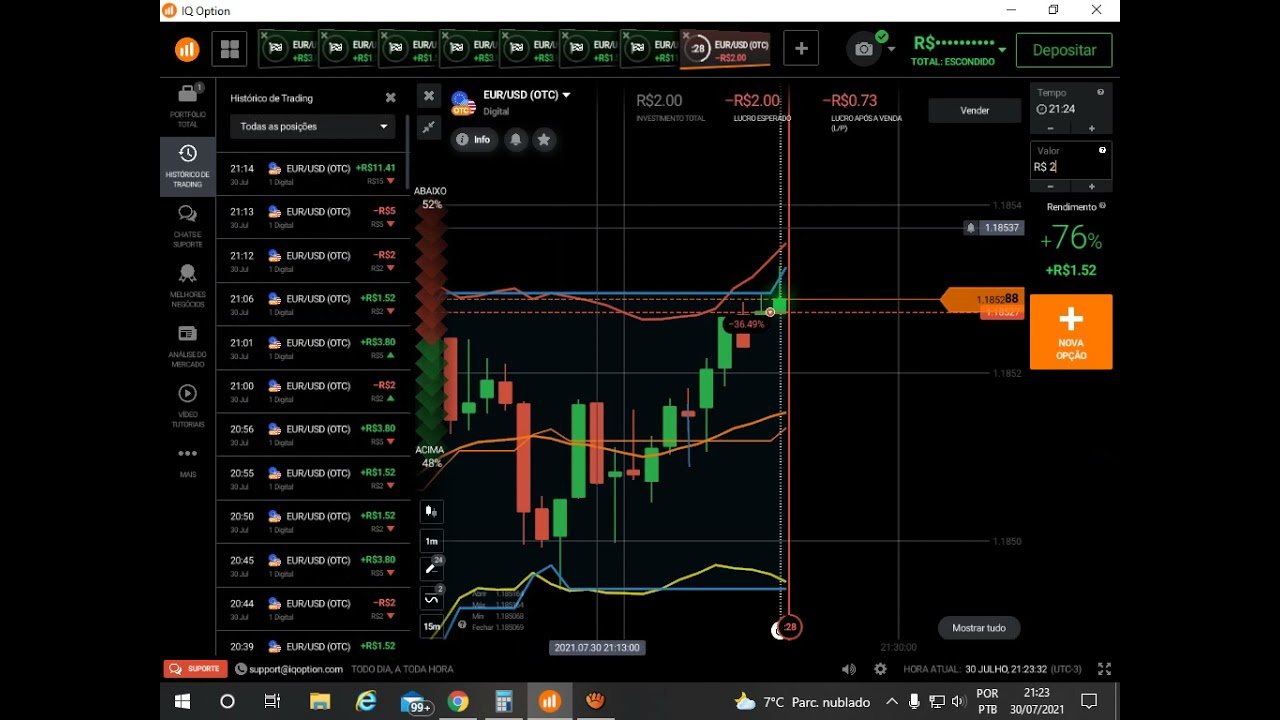
Task: Click the help icon near OHLC values
Action: click(x=462, y=623)
